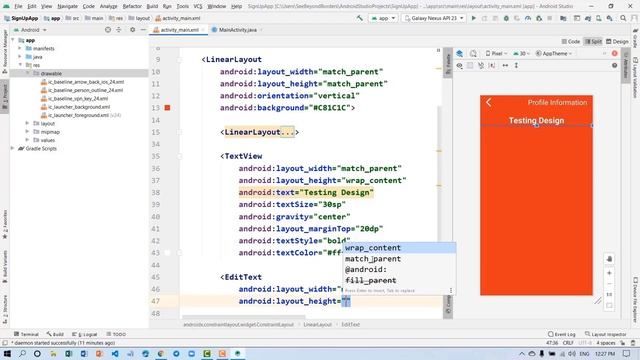Expand the mipmap folder
This screenshot has width=640, height=360.
[x=27, y=132]
